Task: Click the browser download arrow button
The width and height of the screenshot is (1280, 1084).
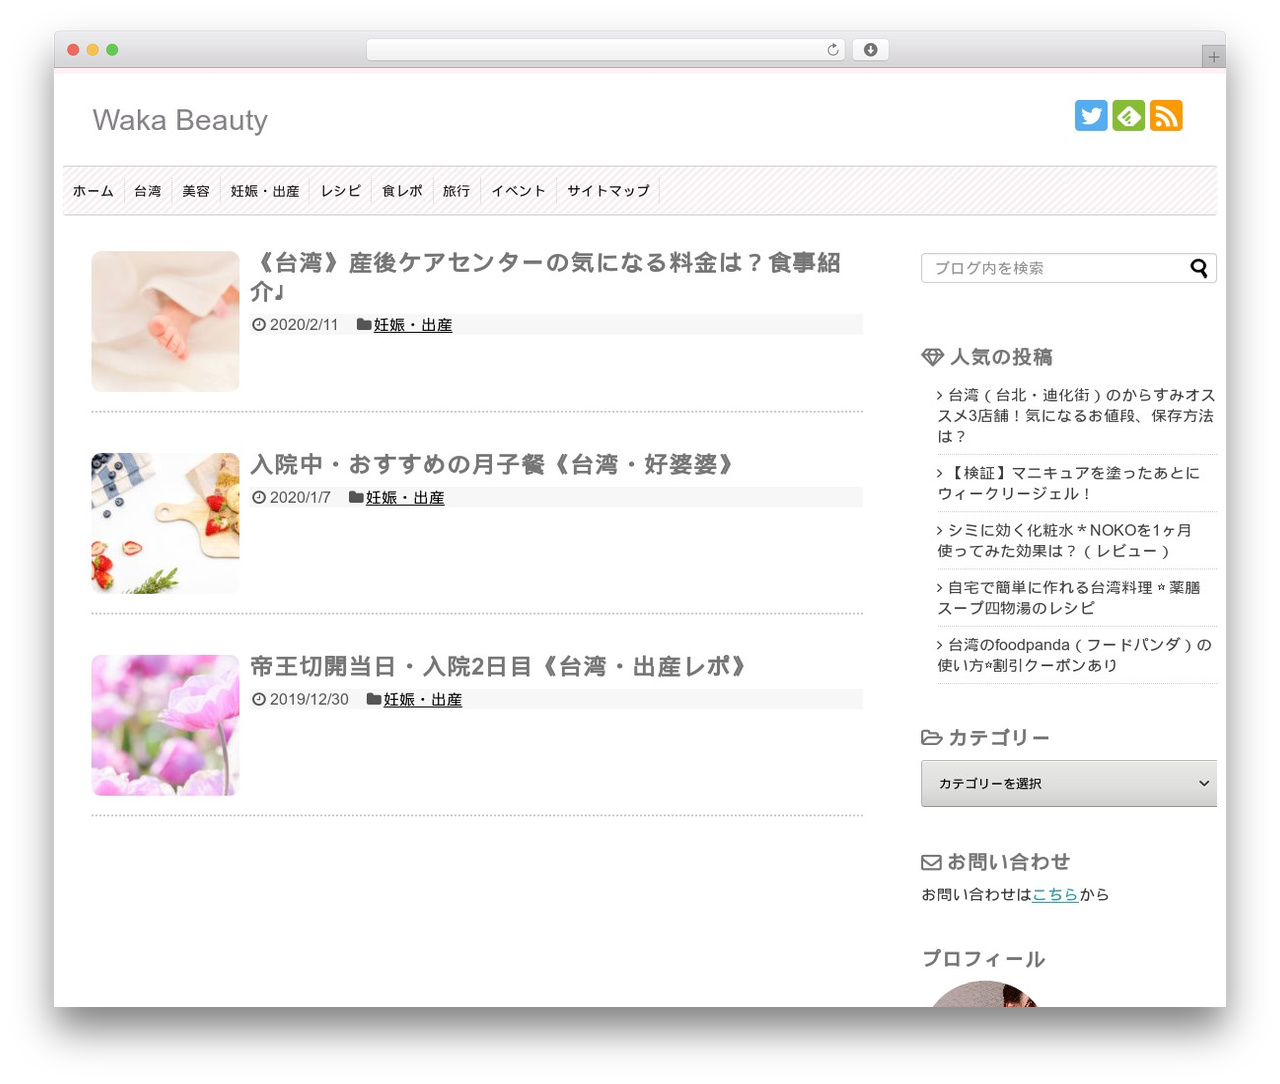Action: pos(870,50)
